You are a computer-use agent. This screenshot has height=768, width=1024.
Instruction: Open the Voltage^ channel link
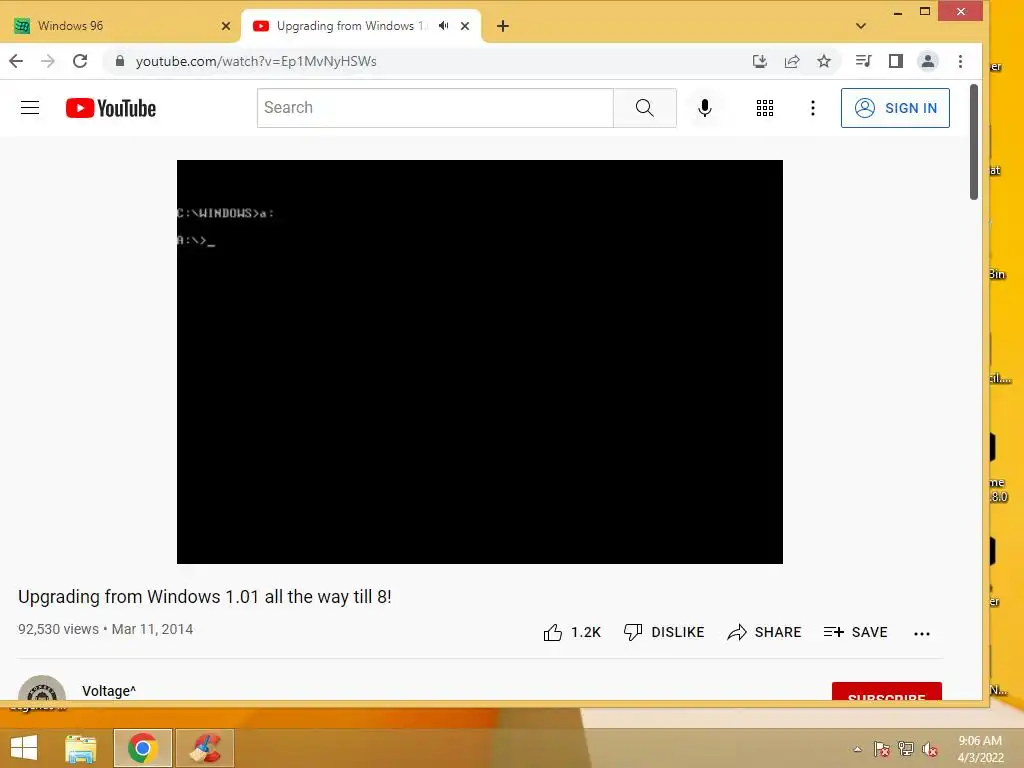pyautogui.click(x=109, y=690)
